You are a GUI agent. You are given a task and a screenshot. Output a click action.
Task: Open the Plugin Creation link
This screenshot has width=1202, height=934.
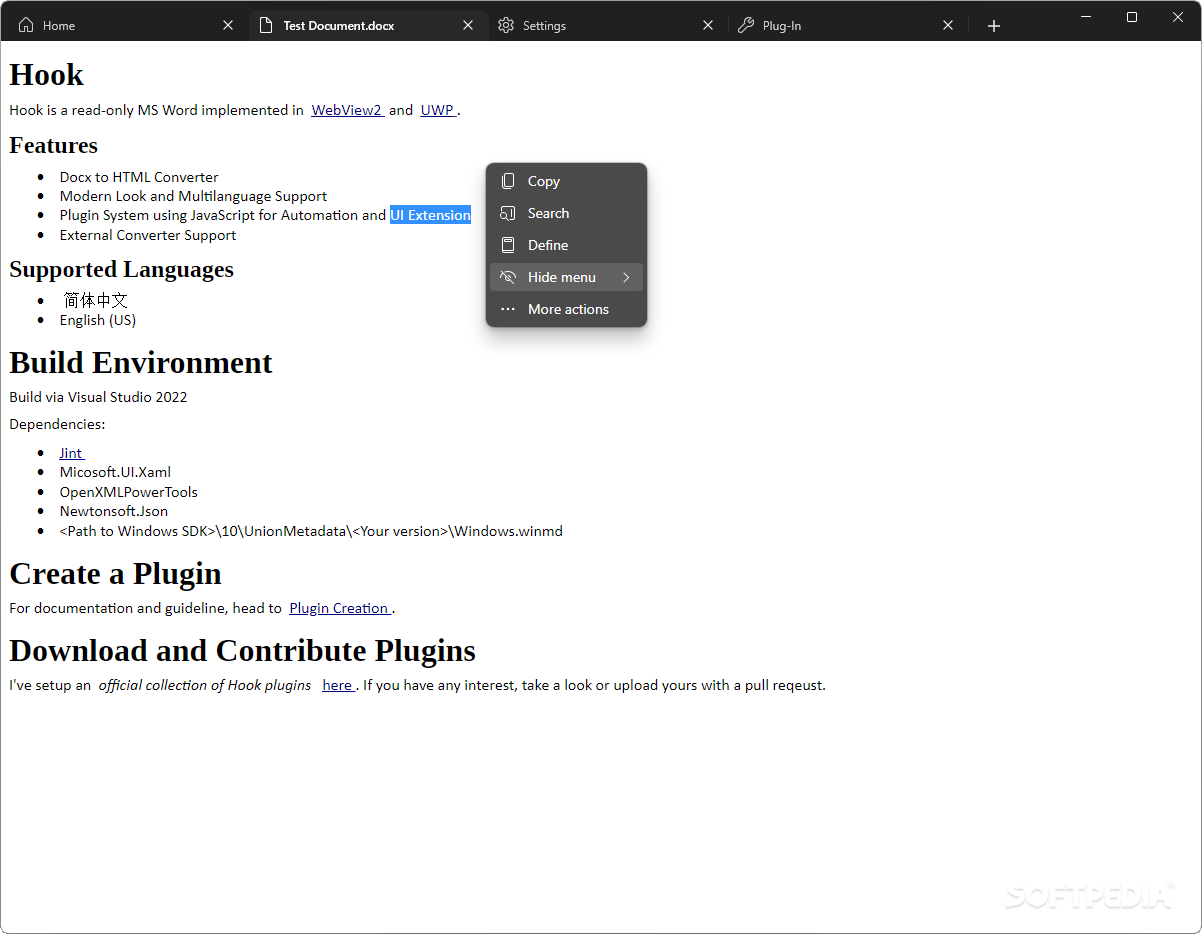[x=340, y=608]
